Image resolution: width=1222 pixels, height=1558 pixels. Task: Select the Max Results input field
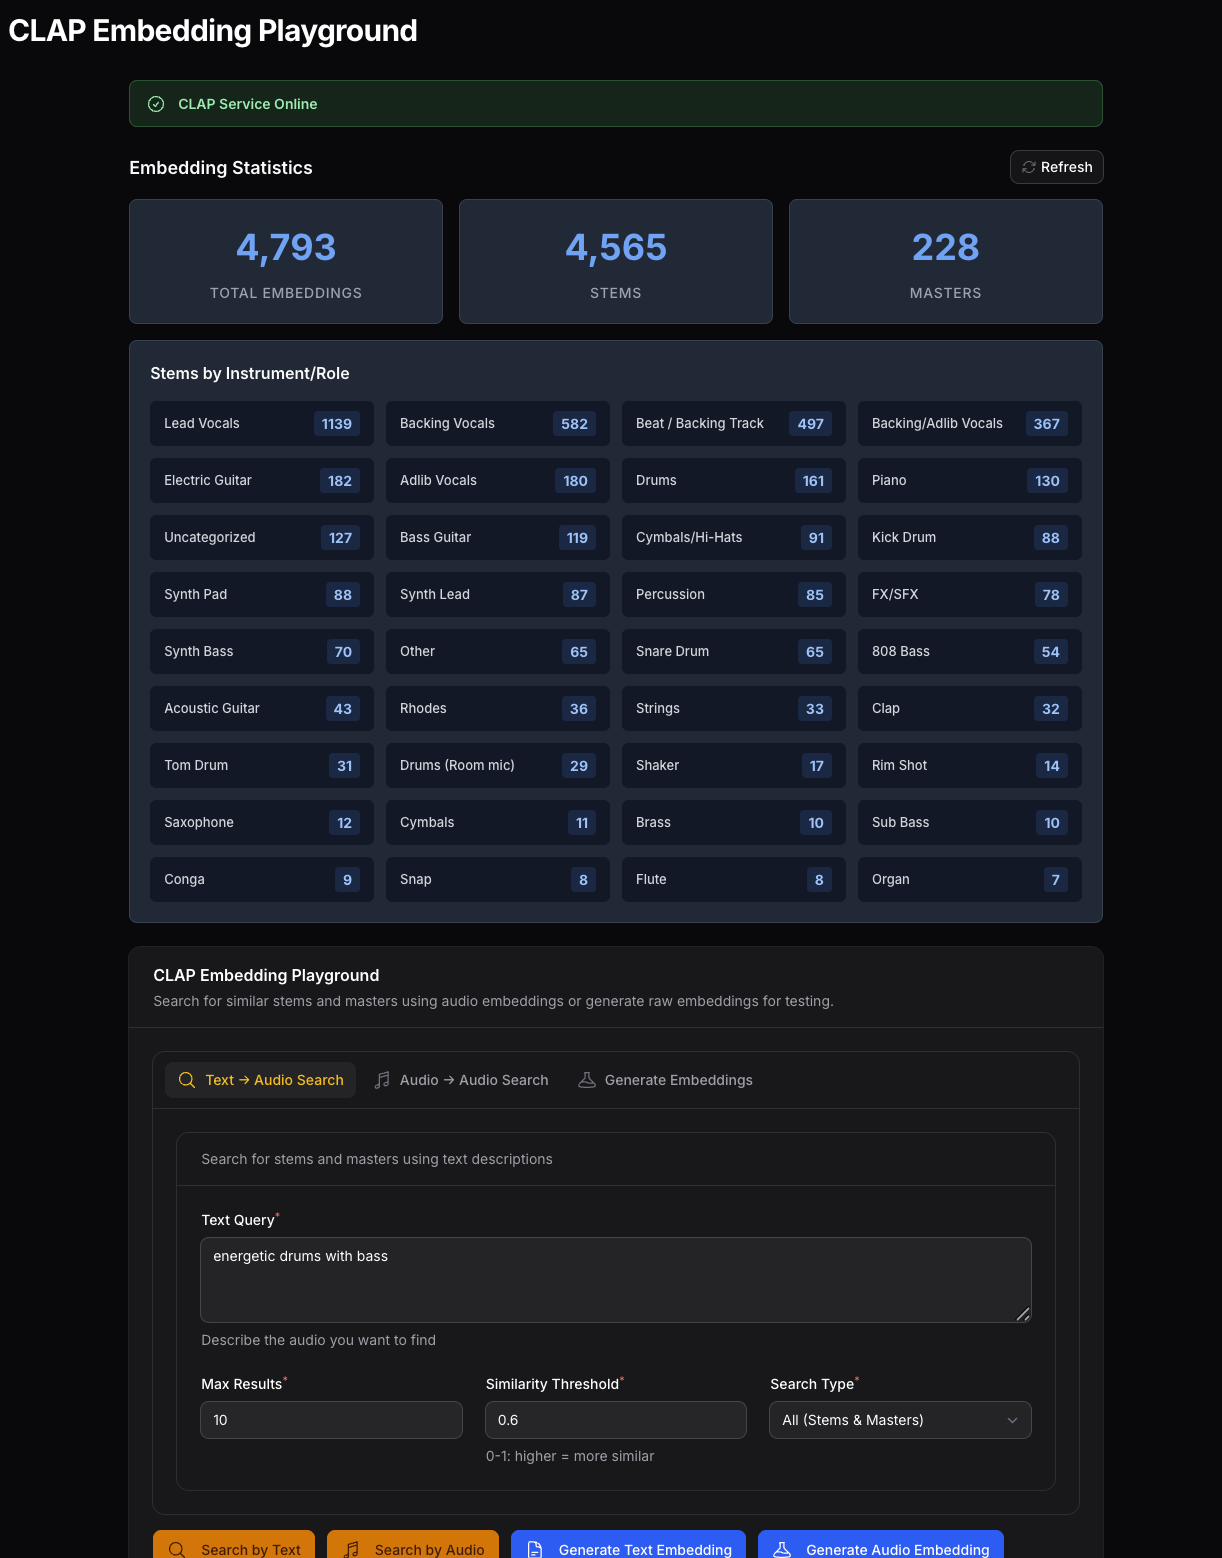point(331,1419)
